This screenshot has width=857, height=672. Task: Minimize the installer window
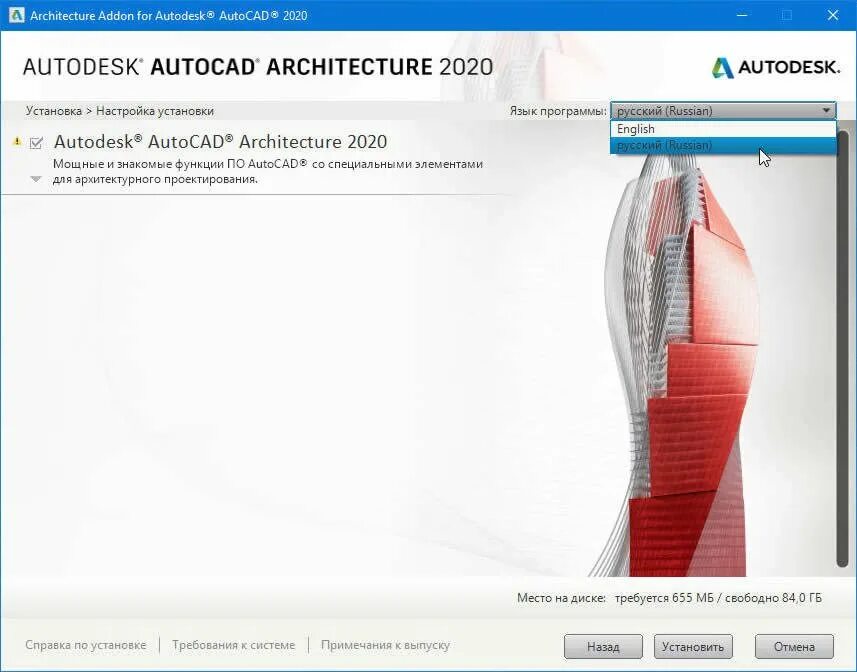coord(742,15)
